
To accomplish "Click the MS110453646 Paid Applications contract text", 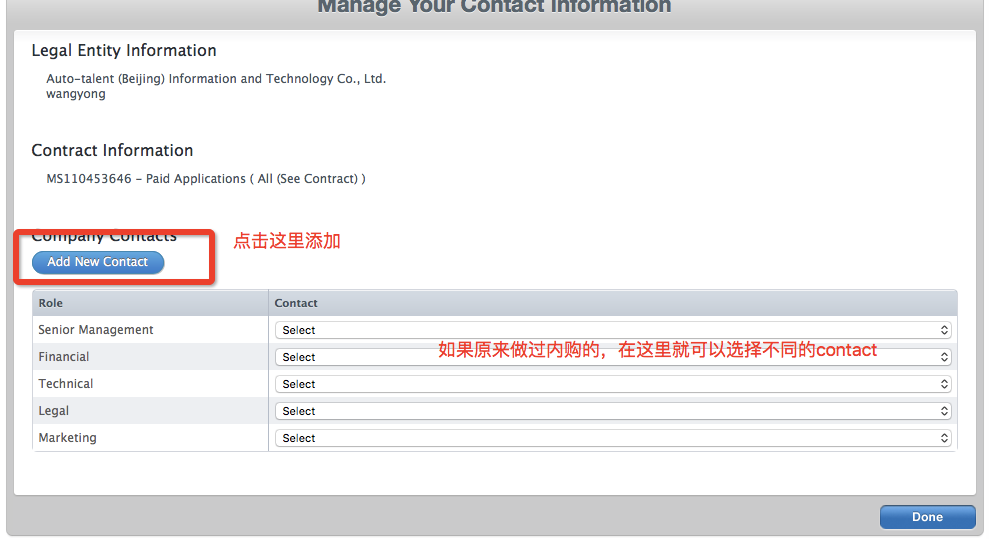I will tap(206, 179).
